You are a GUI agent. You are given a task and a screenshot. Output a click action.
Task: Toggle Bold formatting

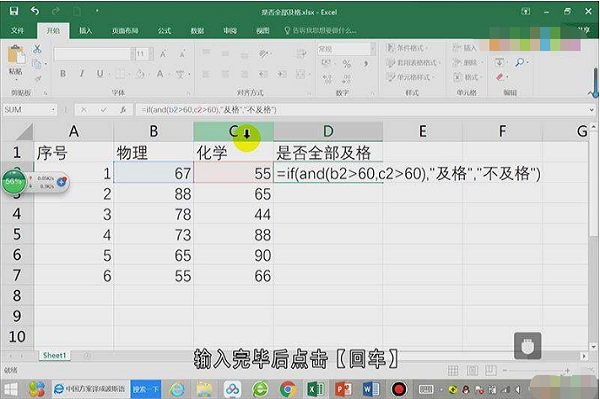63,73
